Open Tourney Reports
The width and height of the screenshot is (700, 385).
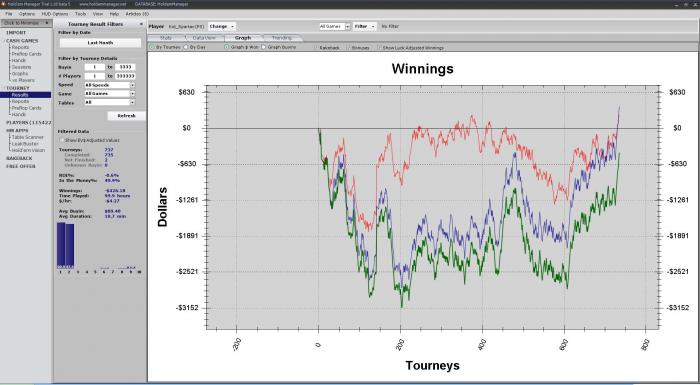(20, 101)
